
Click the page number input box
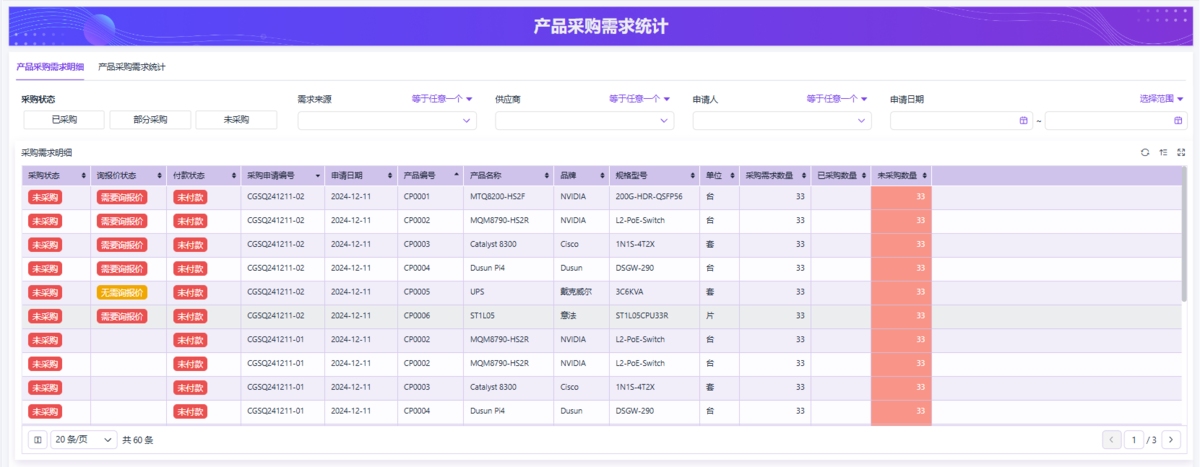click(x=1135, y=440)
